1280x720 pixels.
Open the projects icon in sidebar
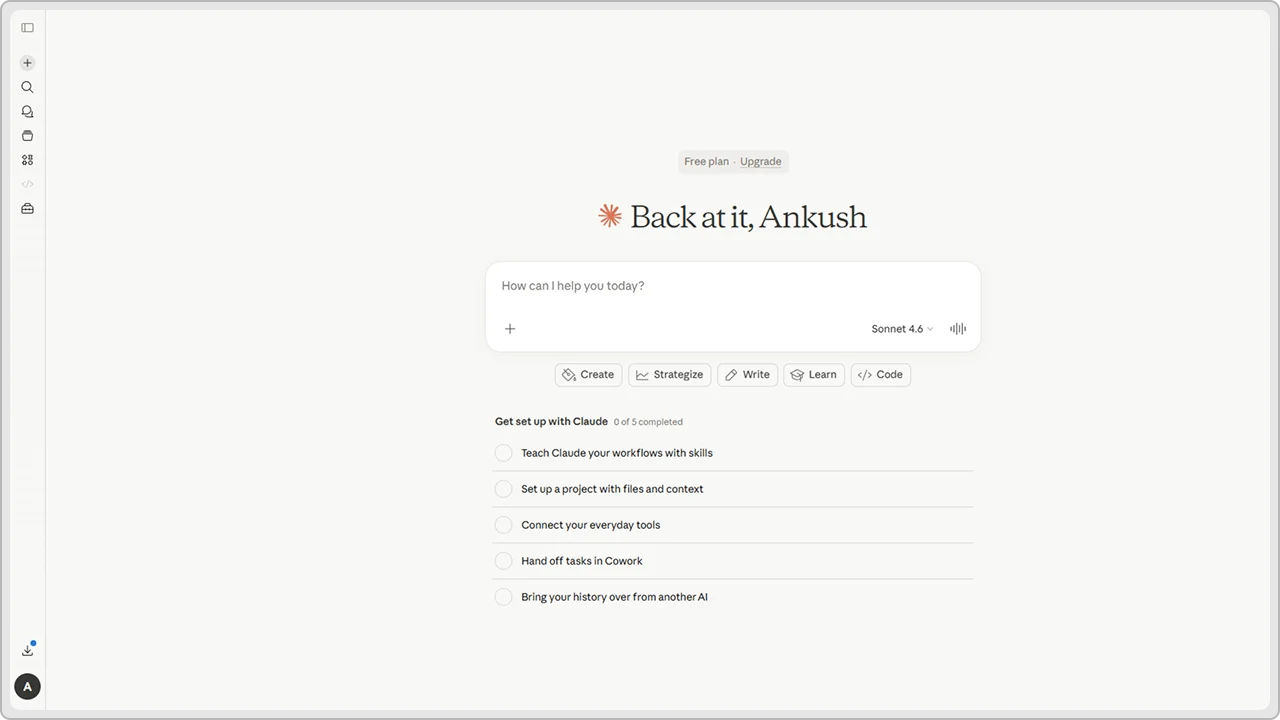[27, 136]
